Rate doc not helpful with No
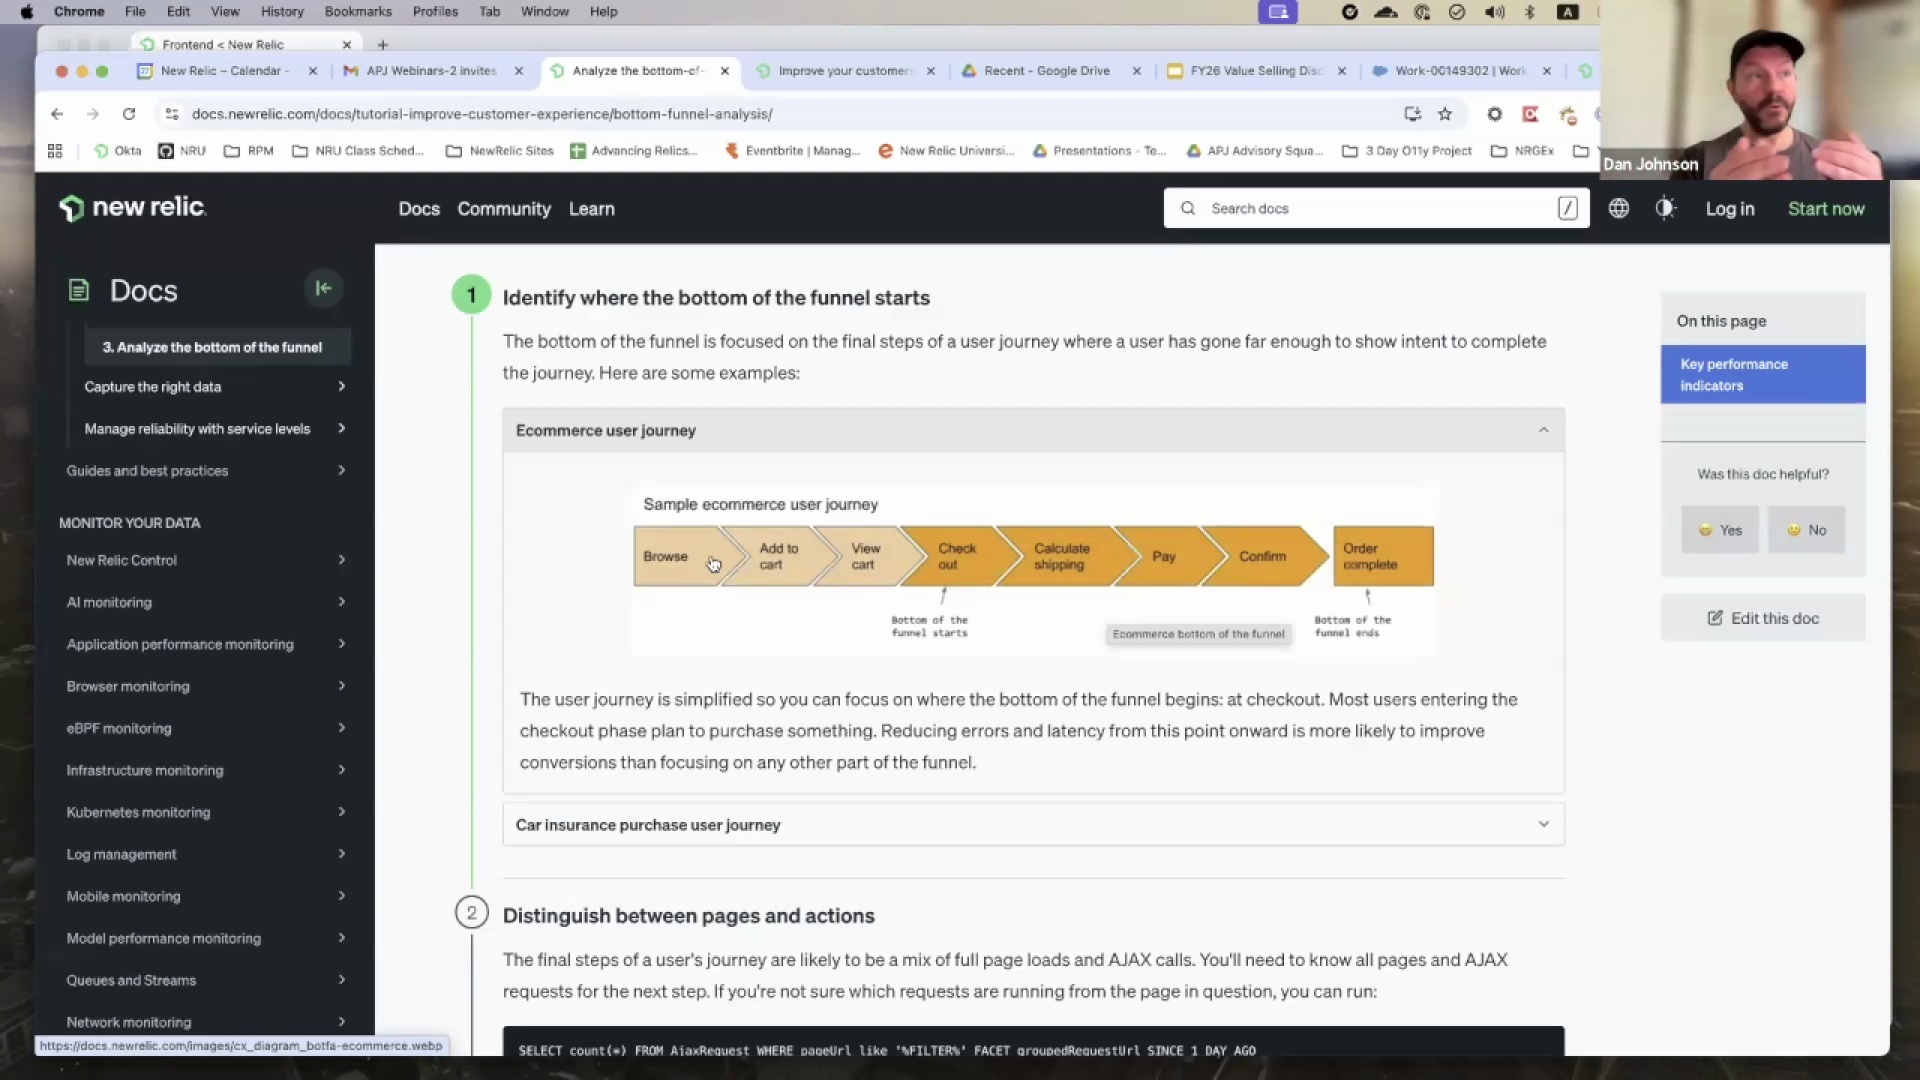 [x=1806, y=530]
